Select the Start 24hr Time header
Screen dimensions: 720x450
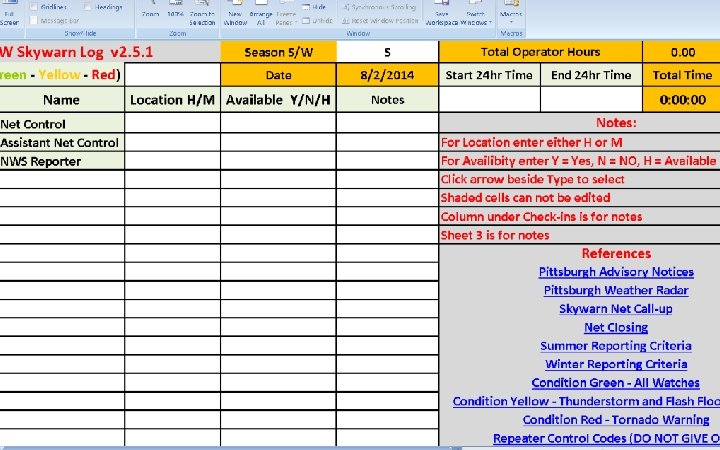pos(489,75)
